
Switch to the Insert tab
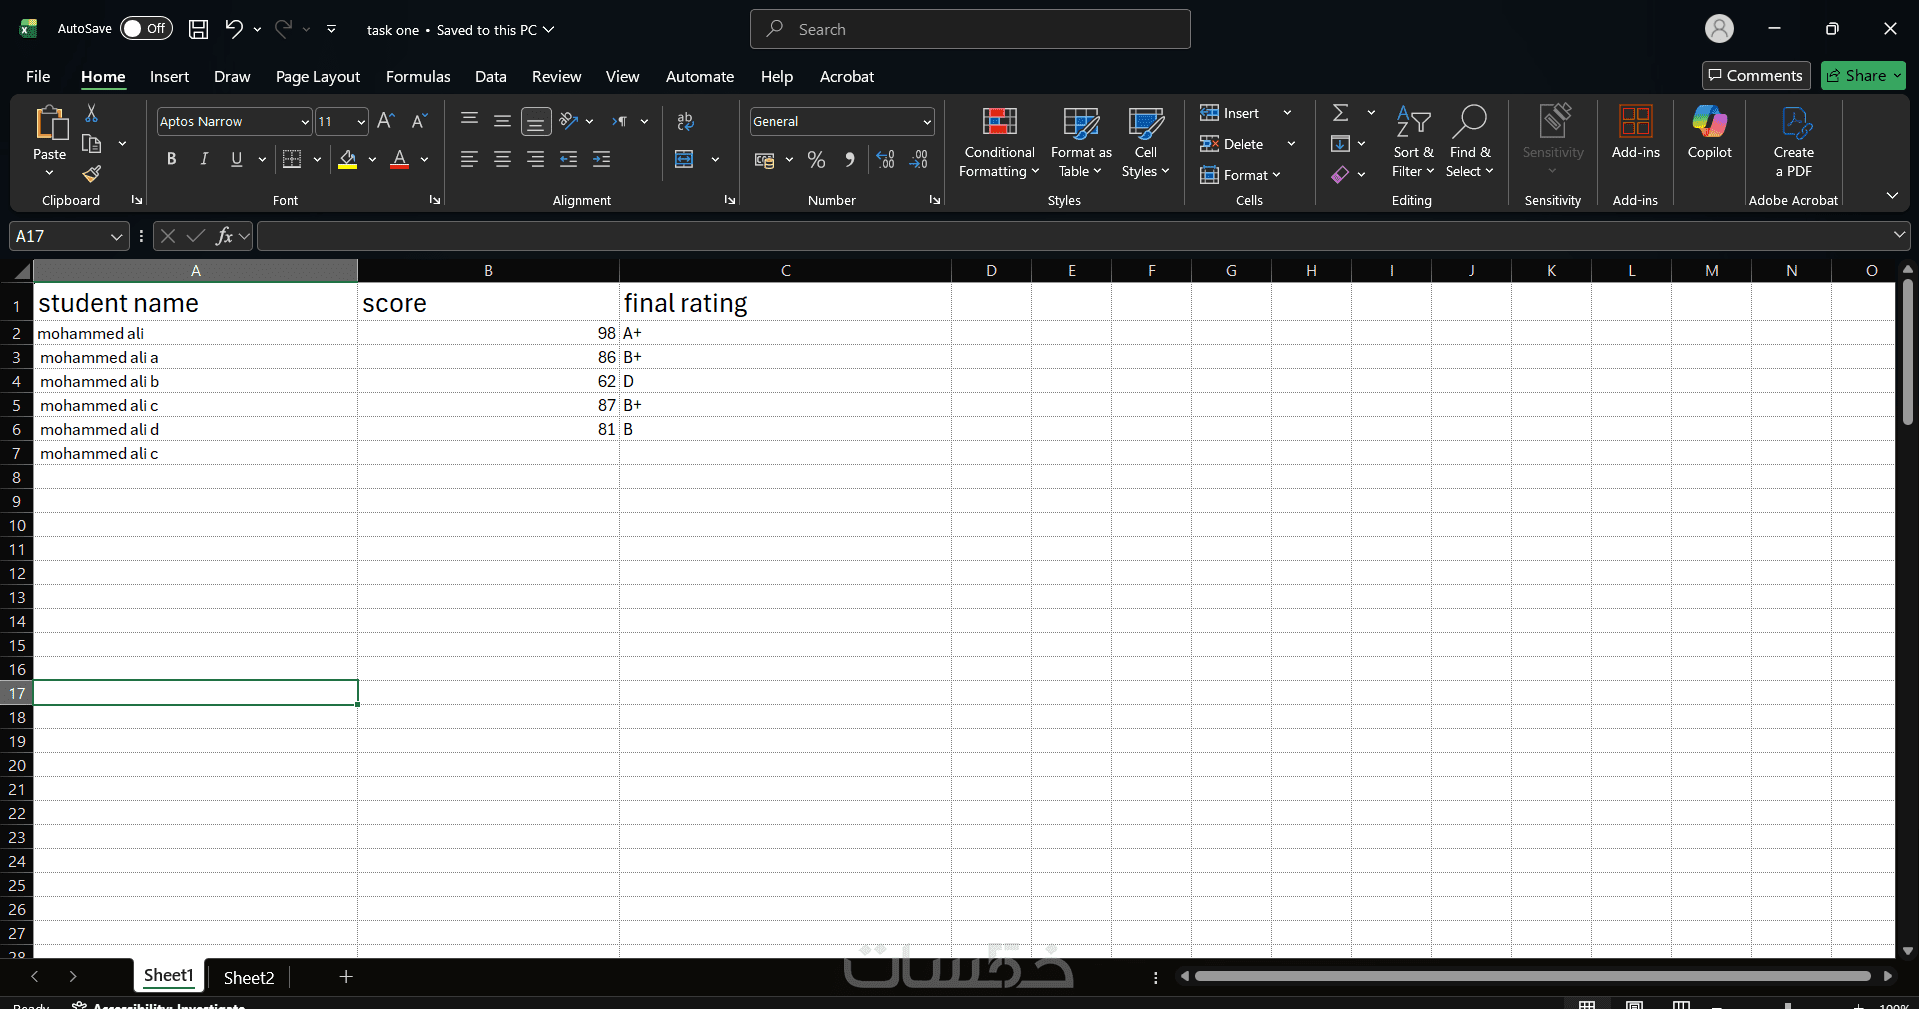point(169,76)
